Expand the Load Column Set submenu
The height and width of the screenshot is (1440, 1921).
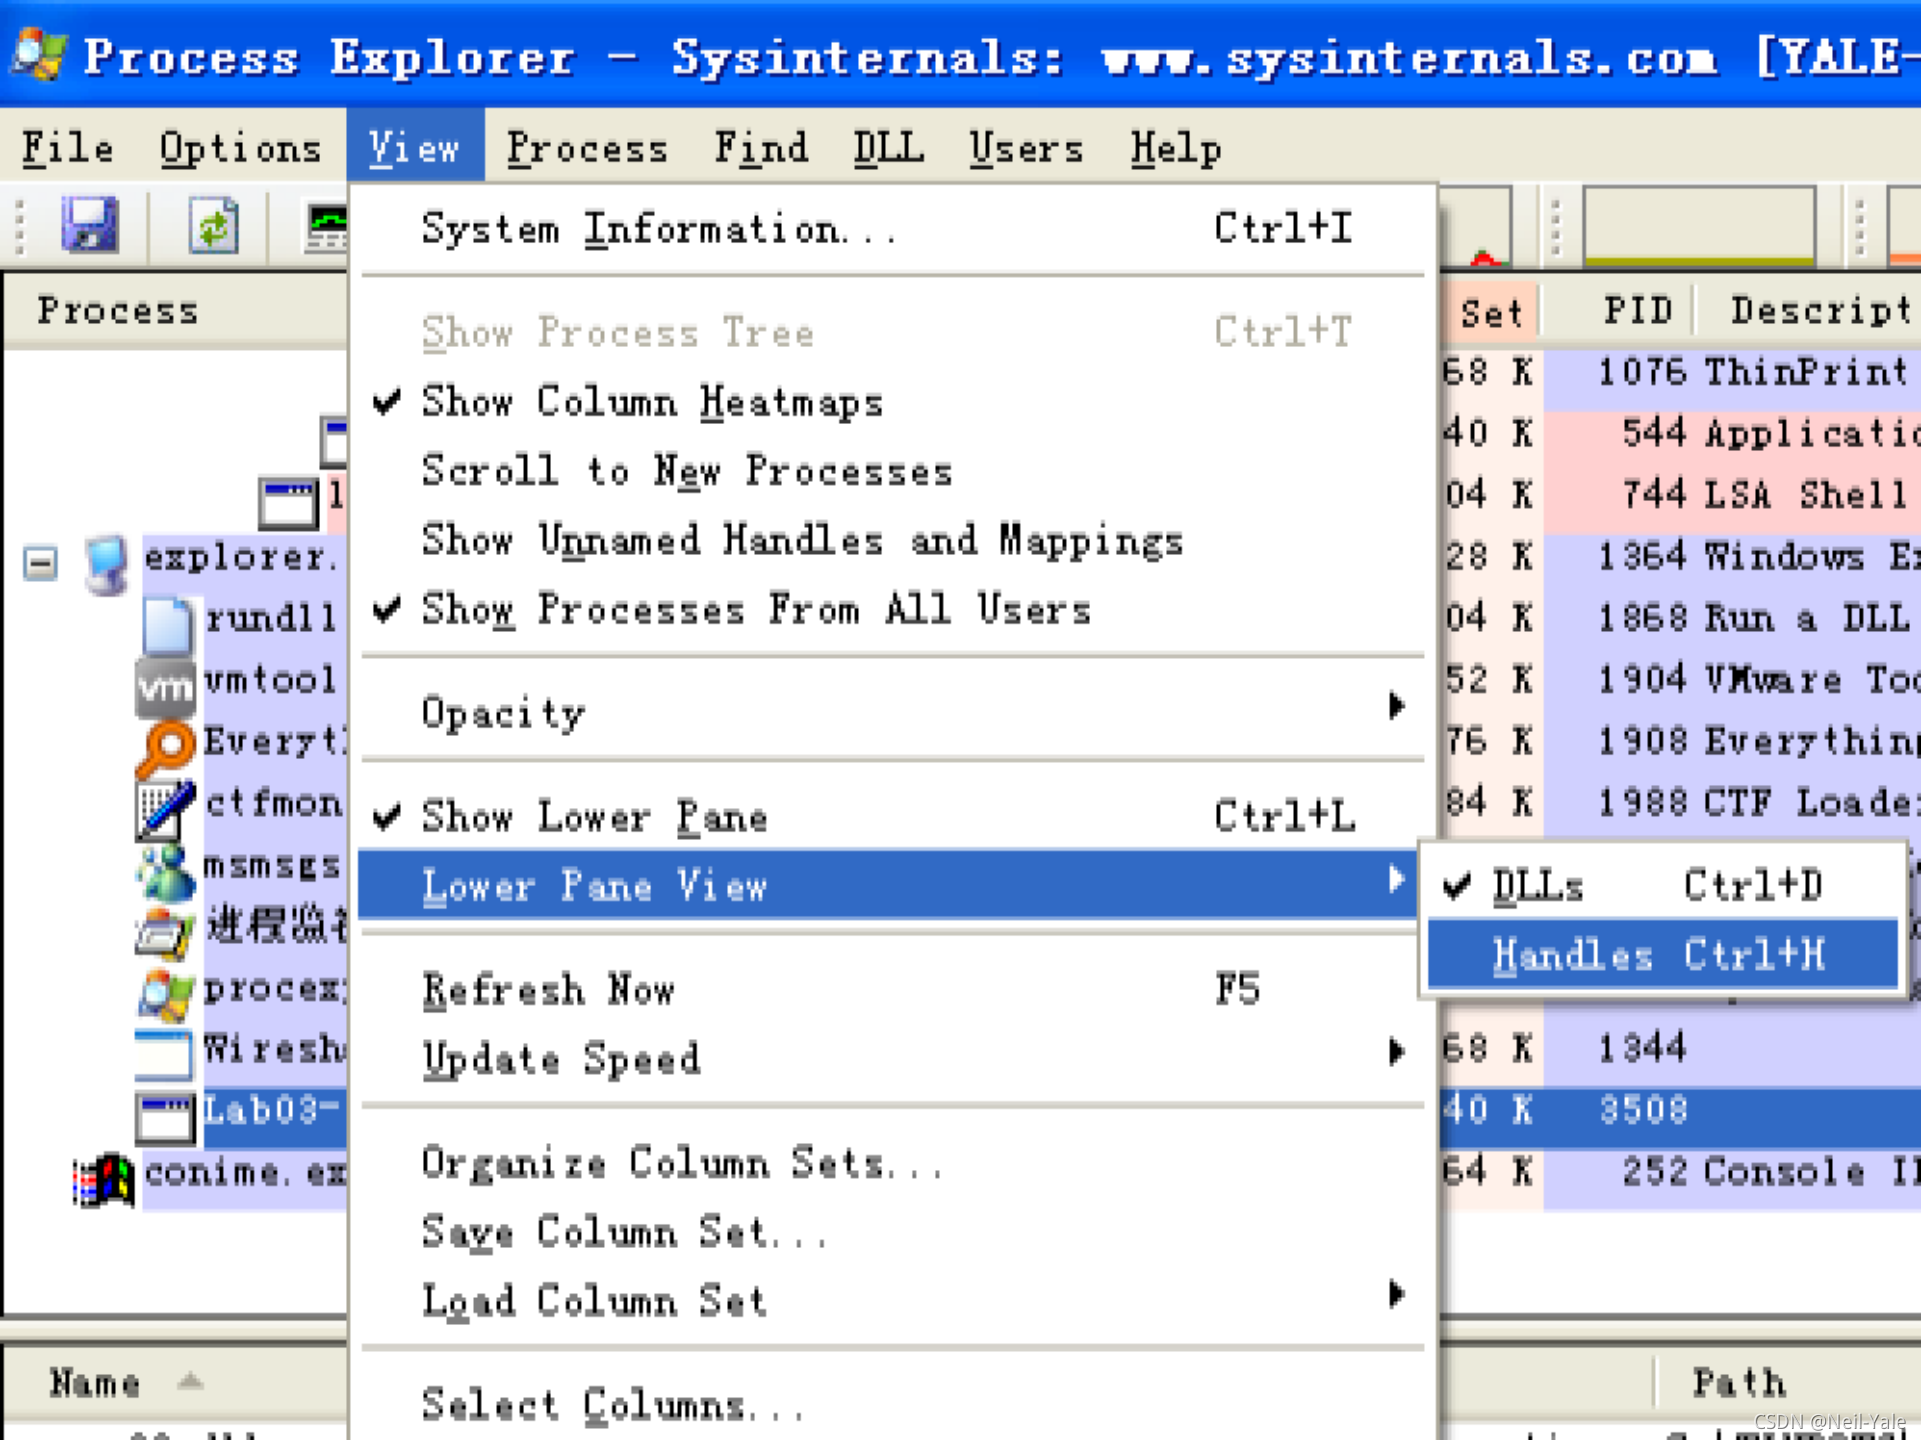coord(892,1300)
